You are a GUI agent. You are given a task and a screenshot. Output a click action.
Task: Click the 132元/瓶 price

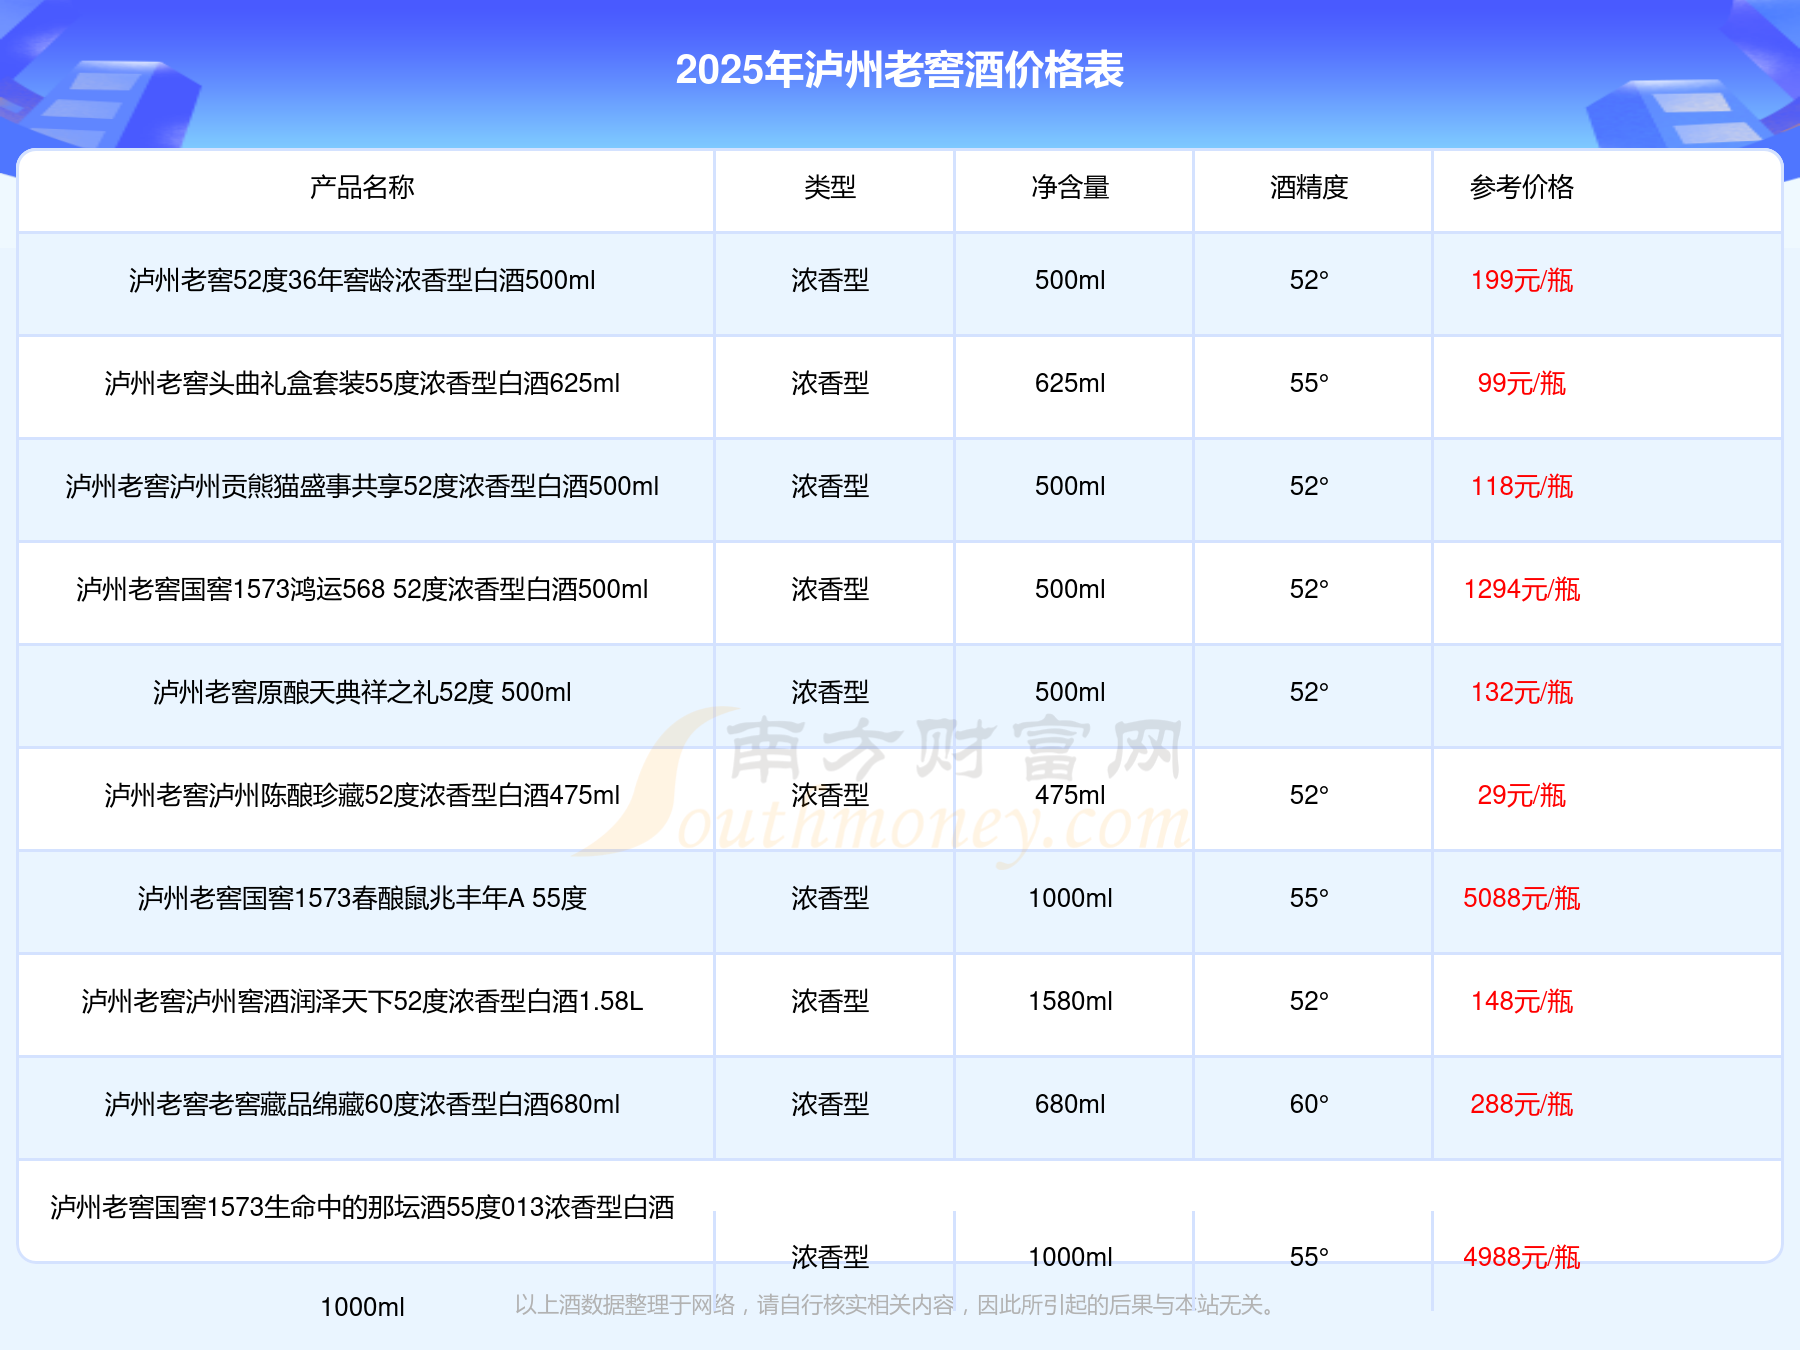pyautogui.click(x=1522, y=693)
